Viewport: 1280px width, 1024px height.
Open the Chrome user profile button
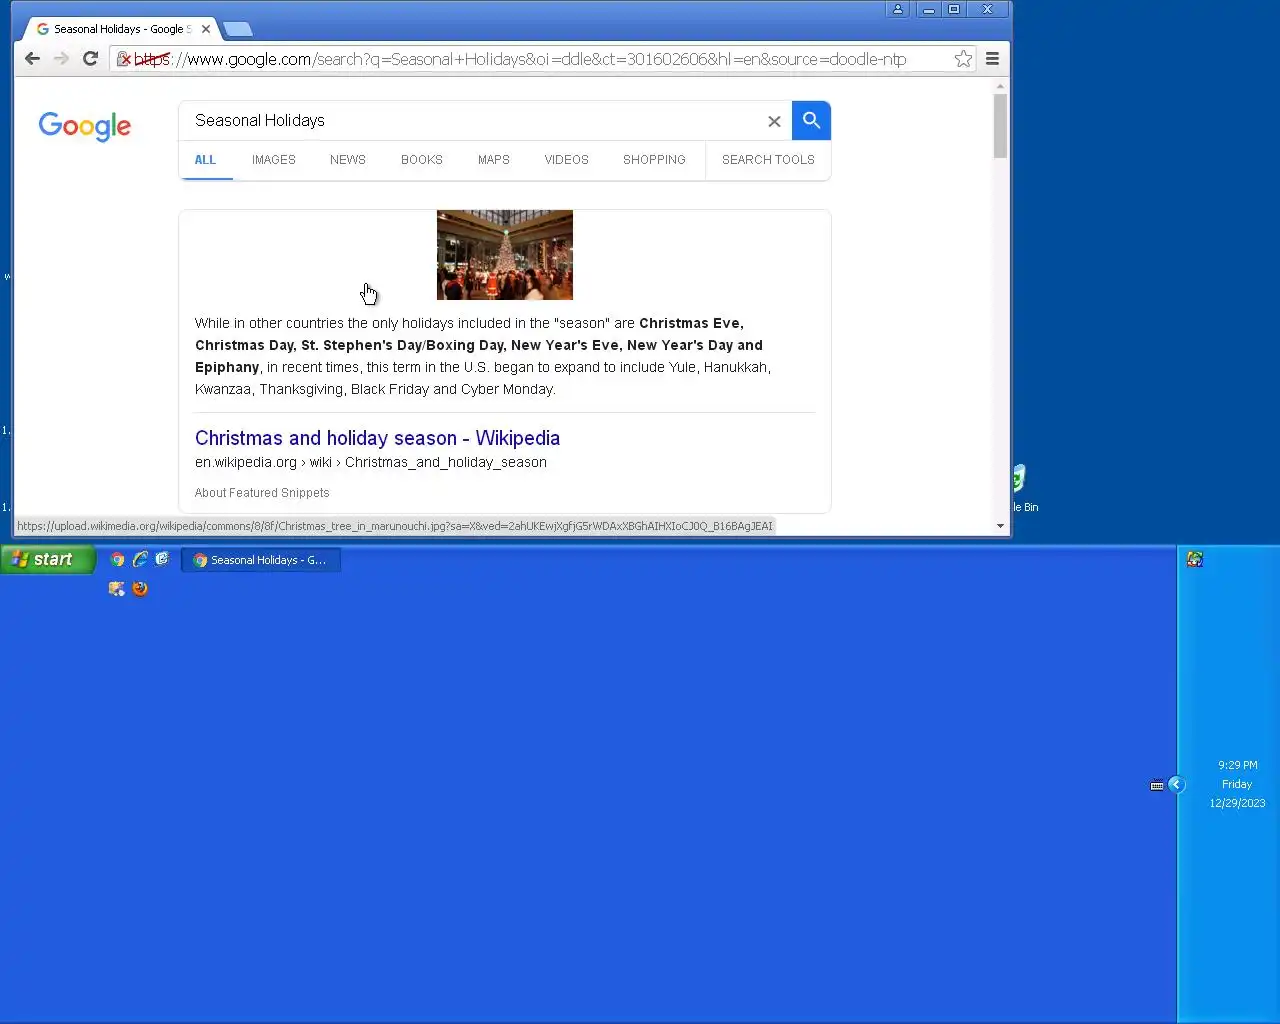[x=898, y=9]
